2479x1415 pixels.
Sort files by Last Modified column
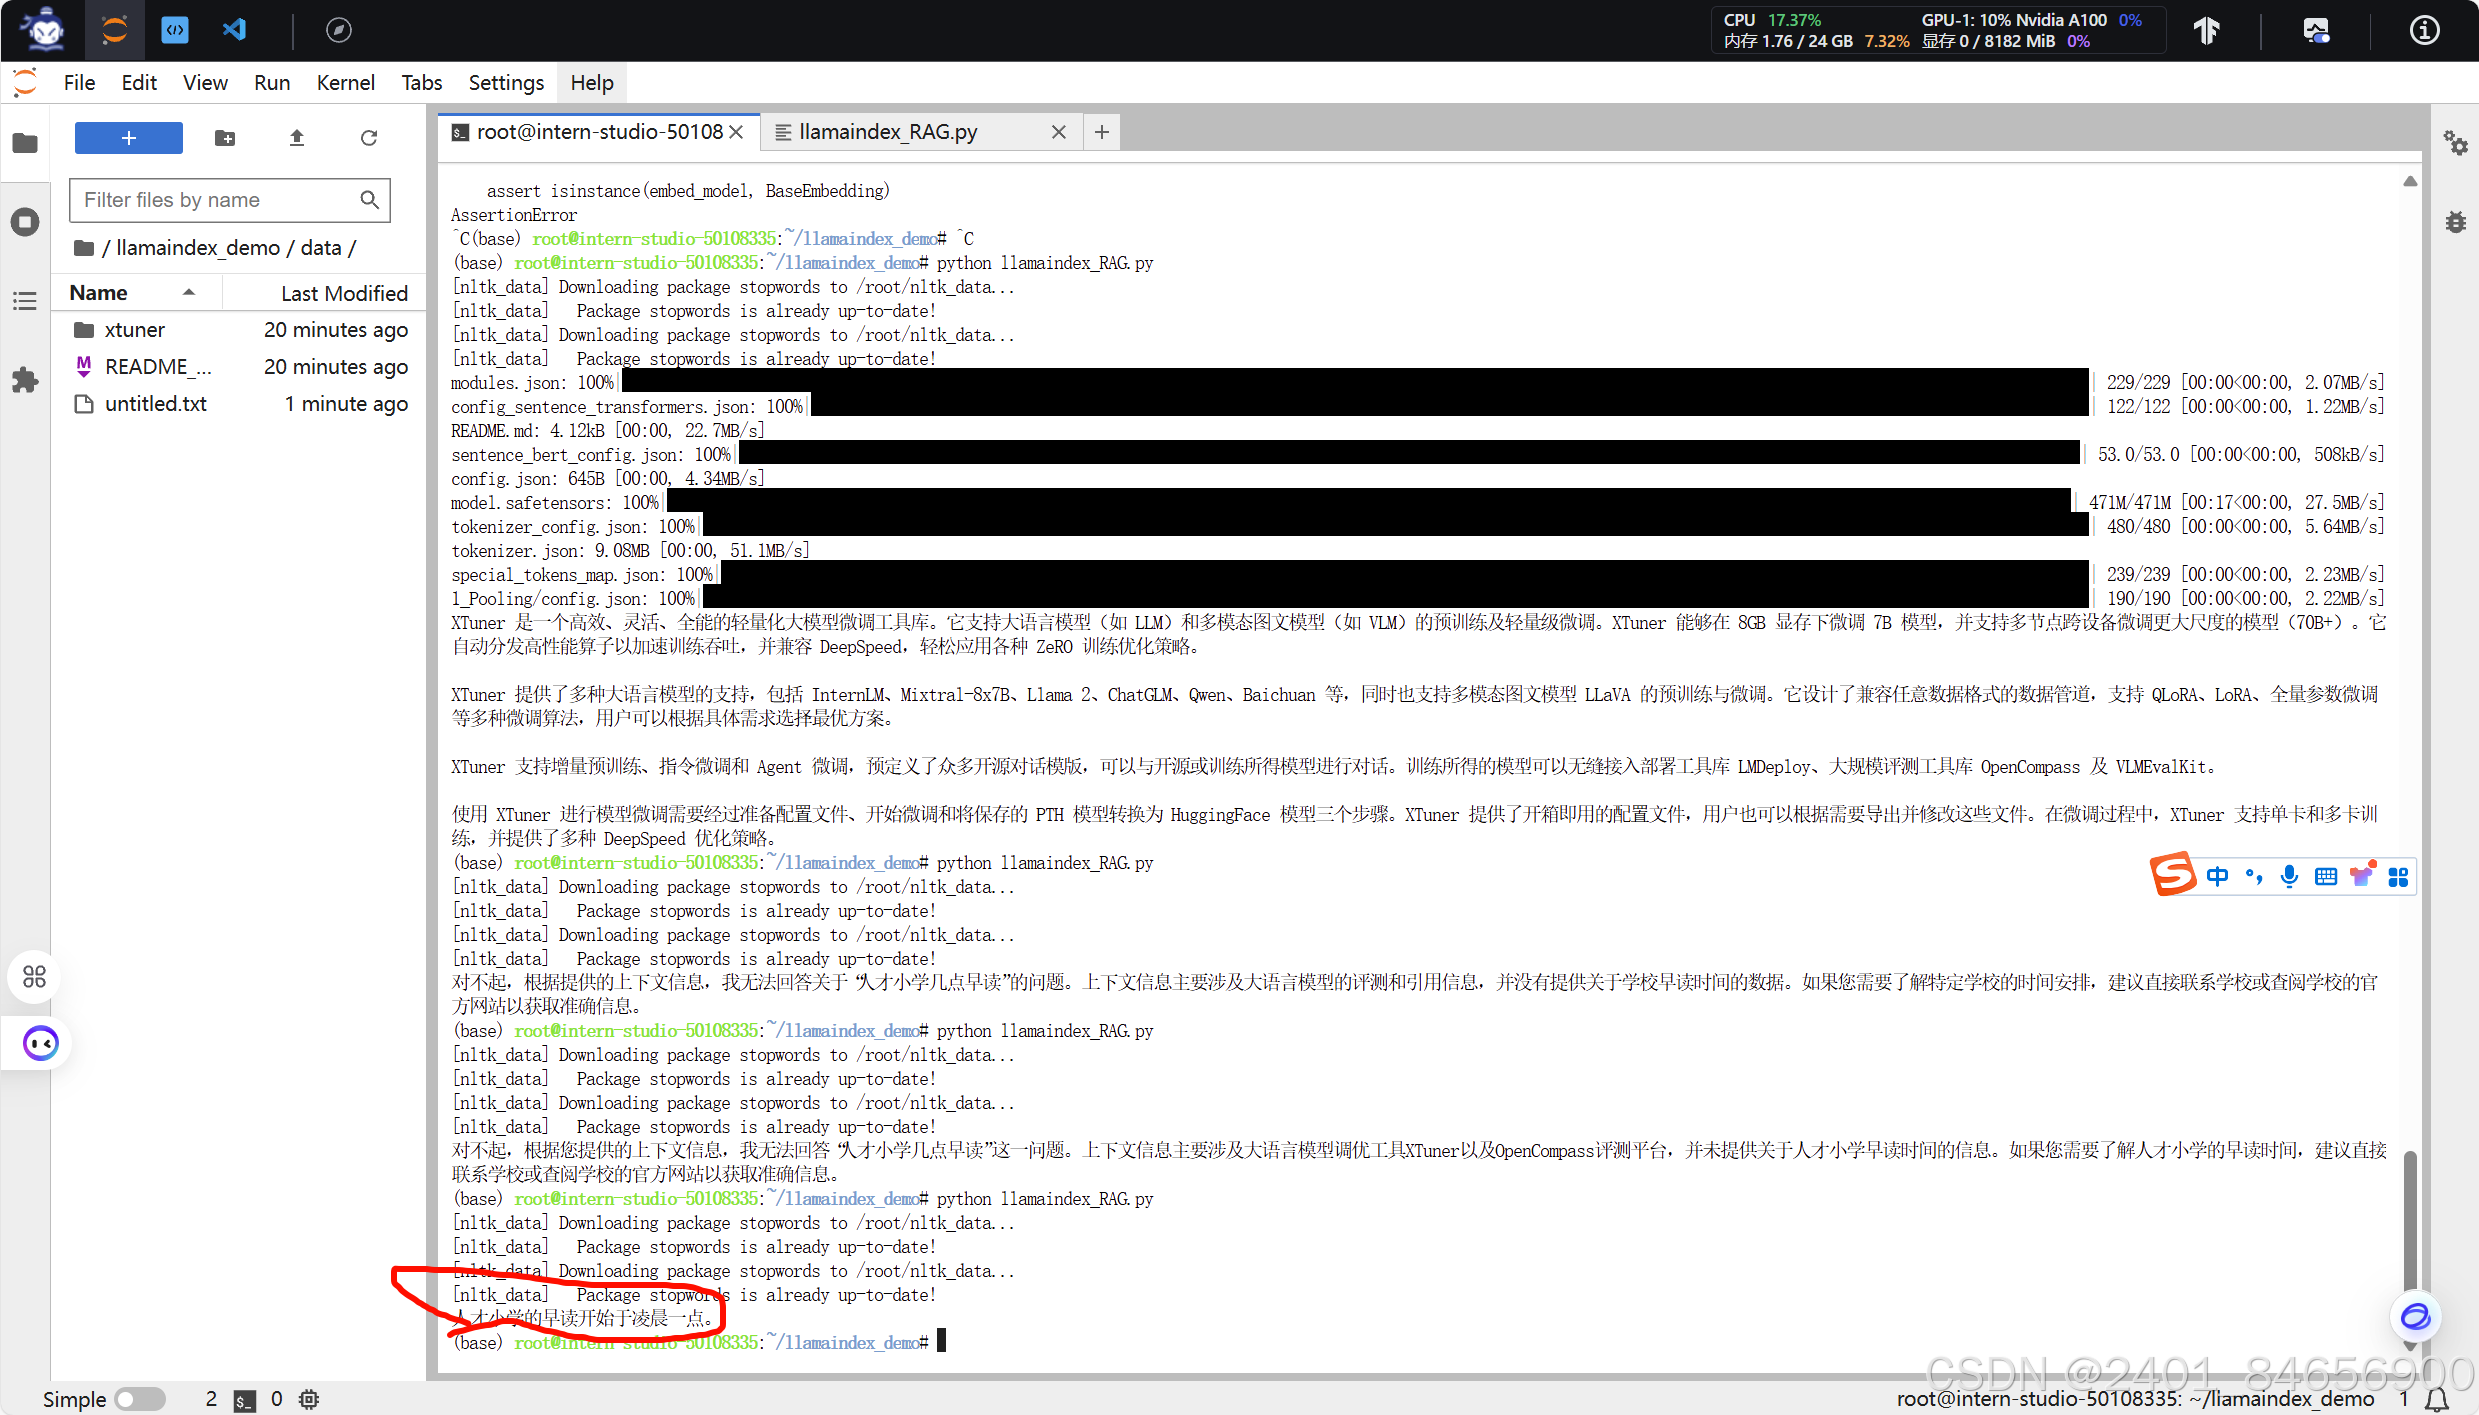pyautogui.click(x=343, y=293)
